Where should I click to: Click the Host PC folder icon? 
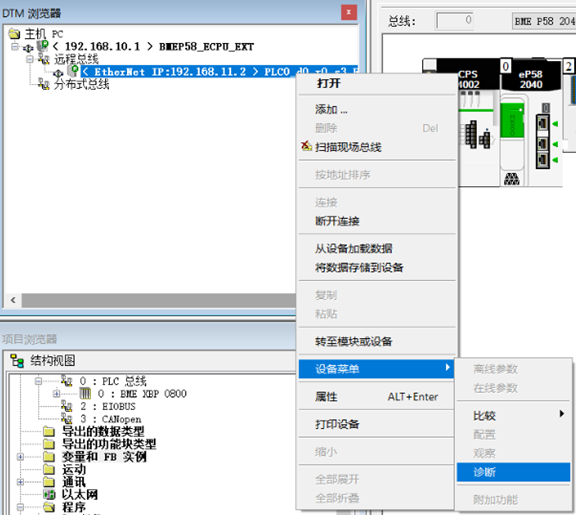14,34
